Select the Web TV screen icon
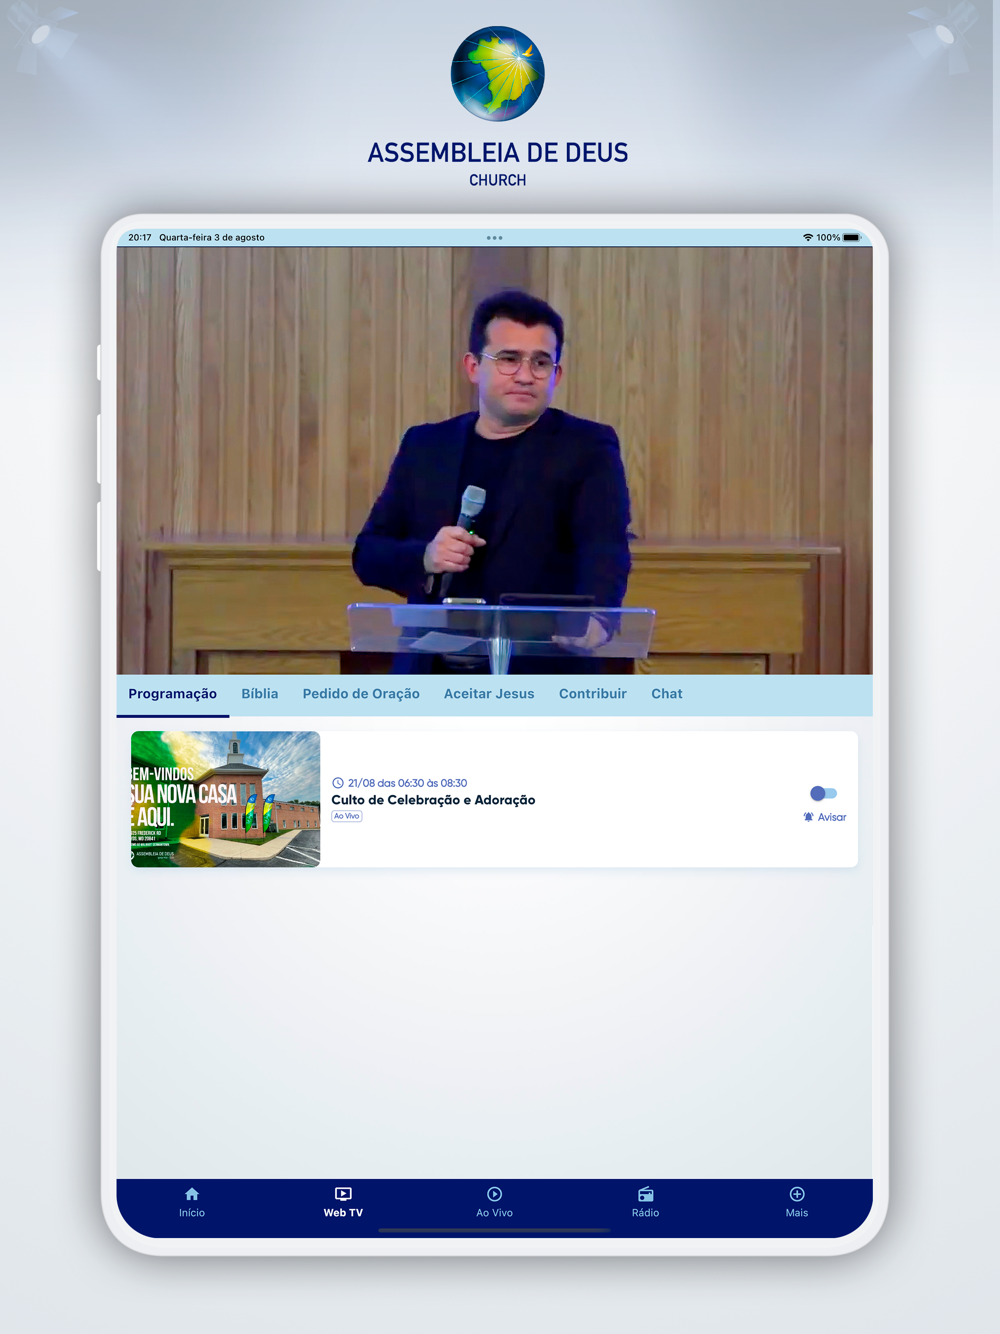This screenshot has width=1000, height=1334. tap(343, 1194)
